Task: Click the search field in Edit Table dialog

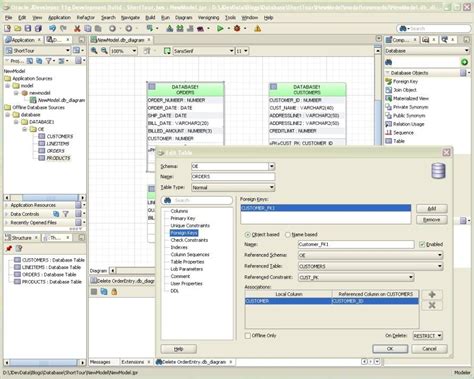Action: (197, 200)
